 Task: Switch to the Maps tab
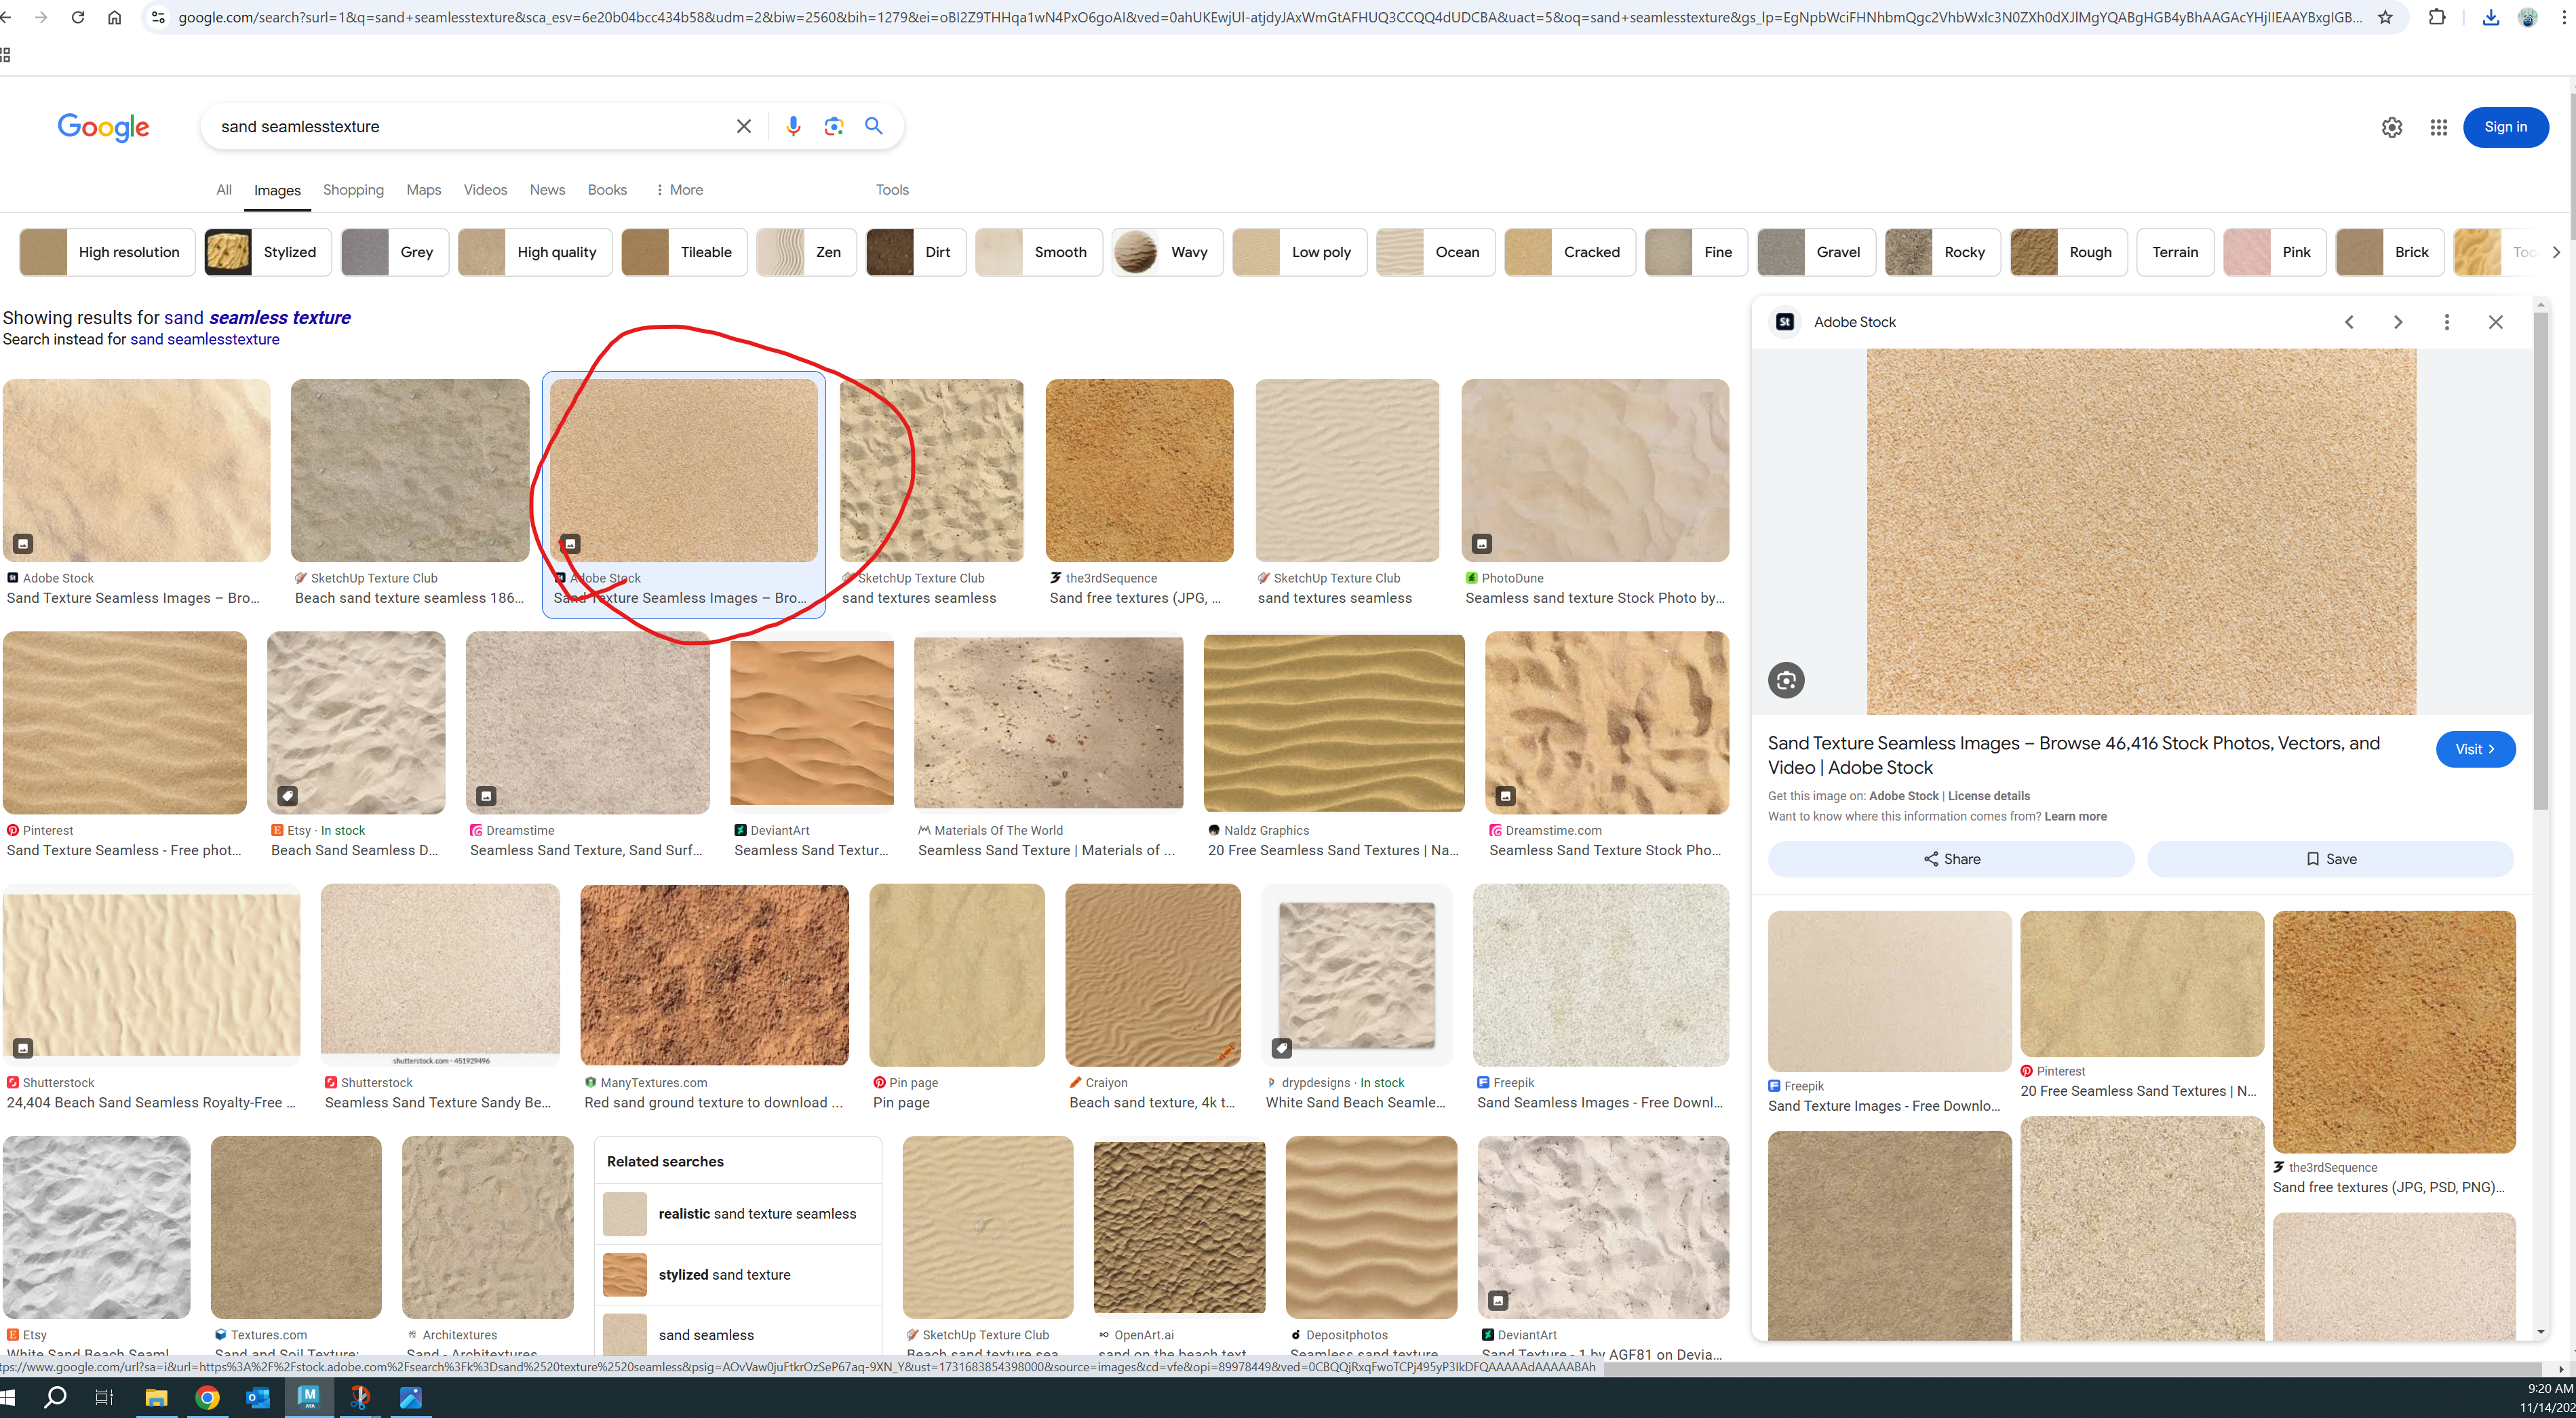(423, 190)
